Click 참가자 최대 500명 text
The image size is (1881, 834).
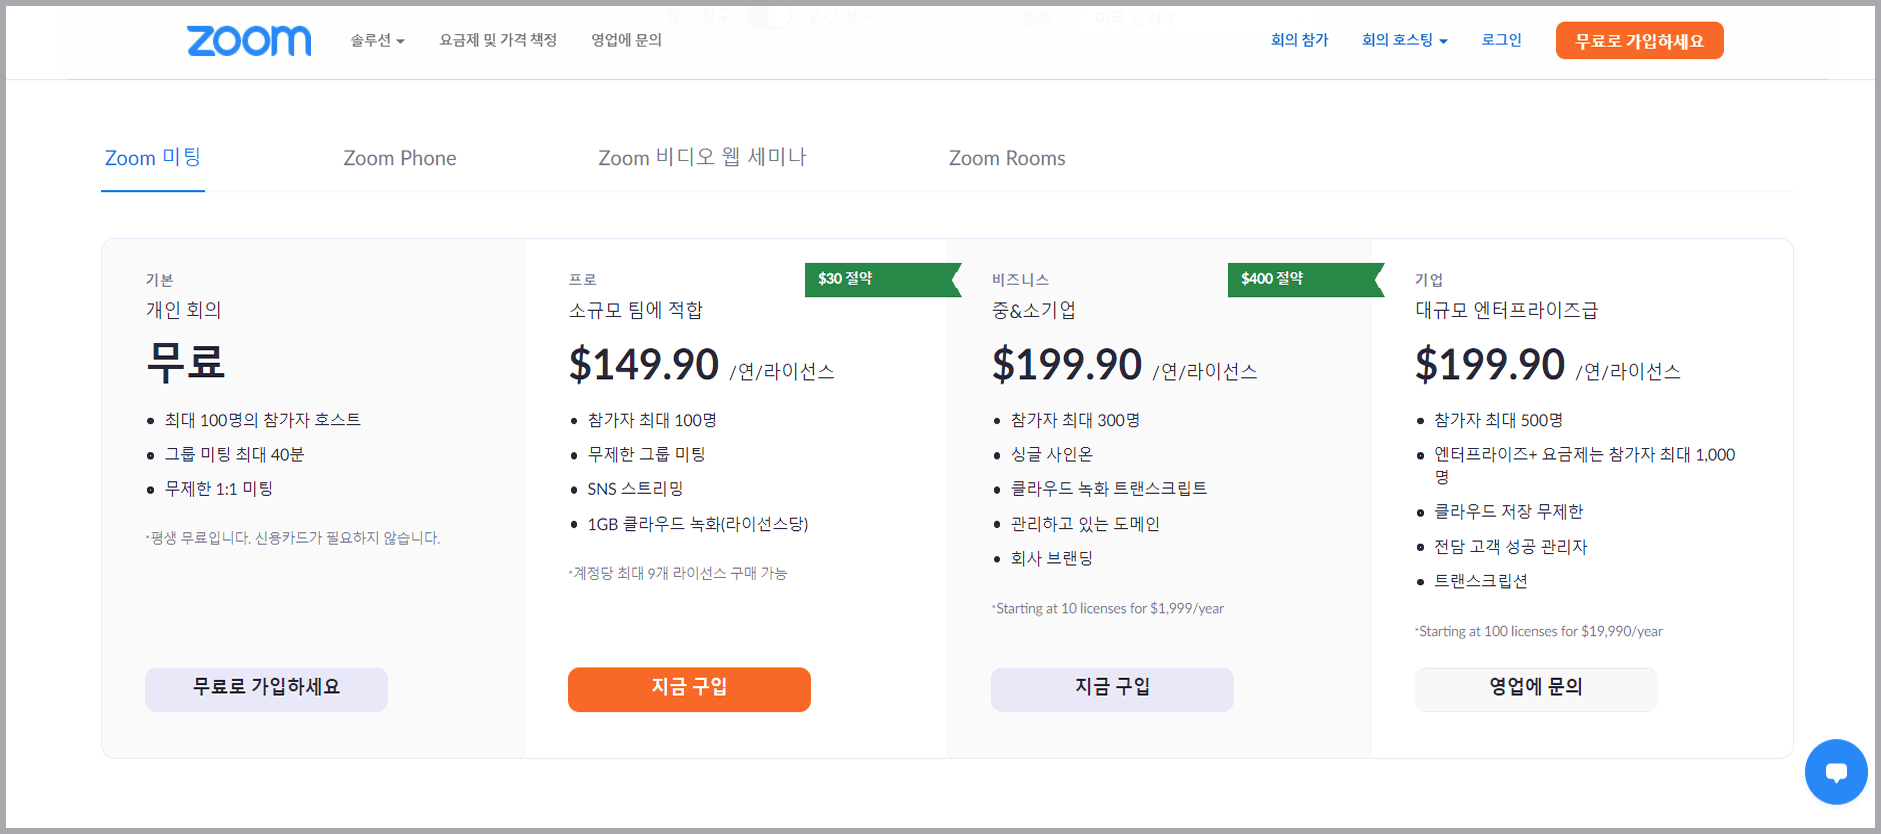pos(1499,420)
